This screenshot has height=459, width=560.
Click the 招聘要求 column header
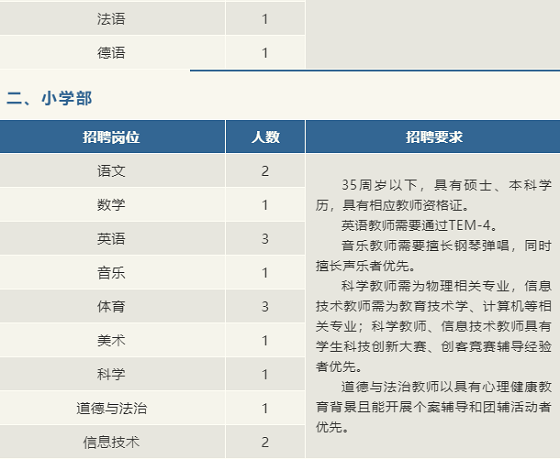433,137
